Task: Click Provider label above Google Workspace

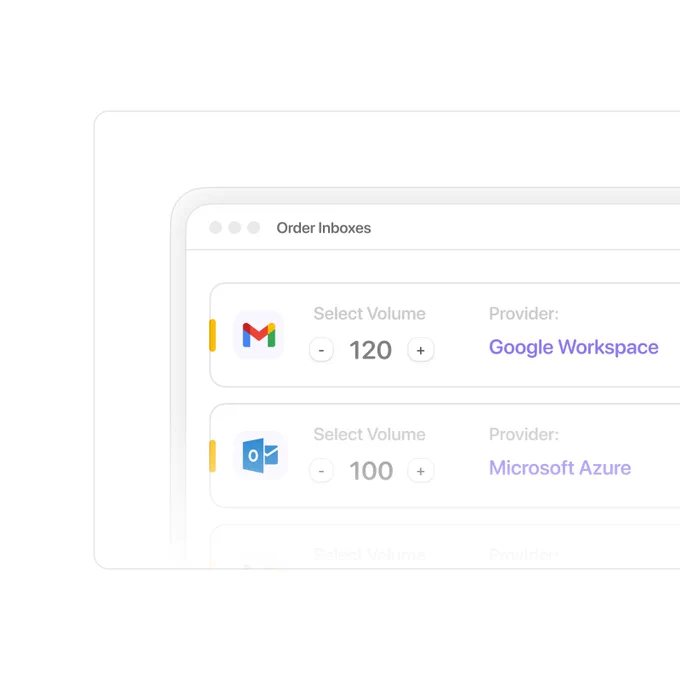Action: coord(524,314)
